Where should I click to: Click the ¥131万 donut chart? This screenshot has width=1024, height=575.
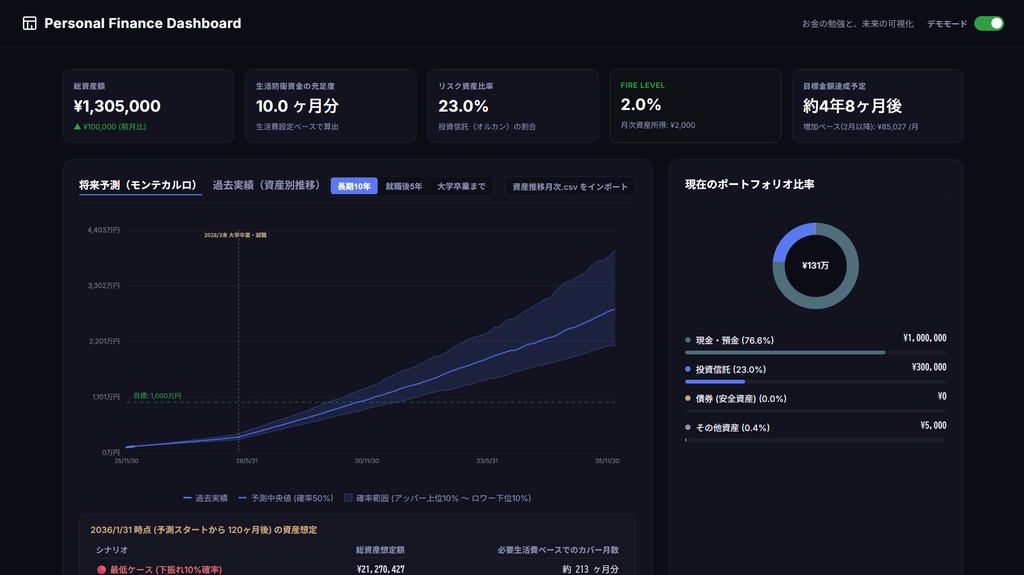(816, 266)
